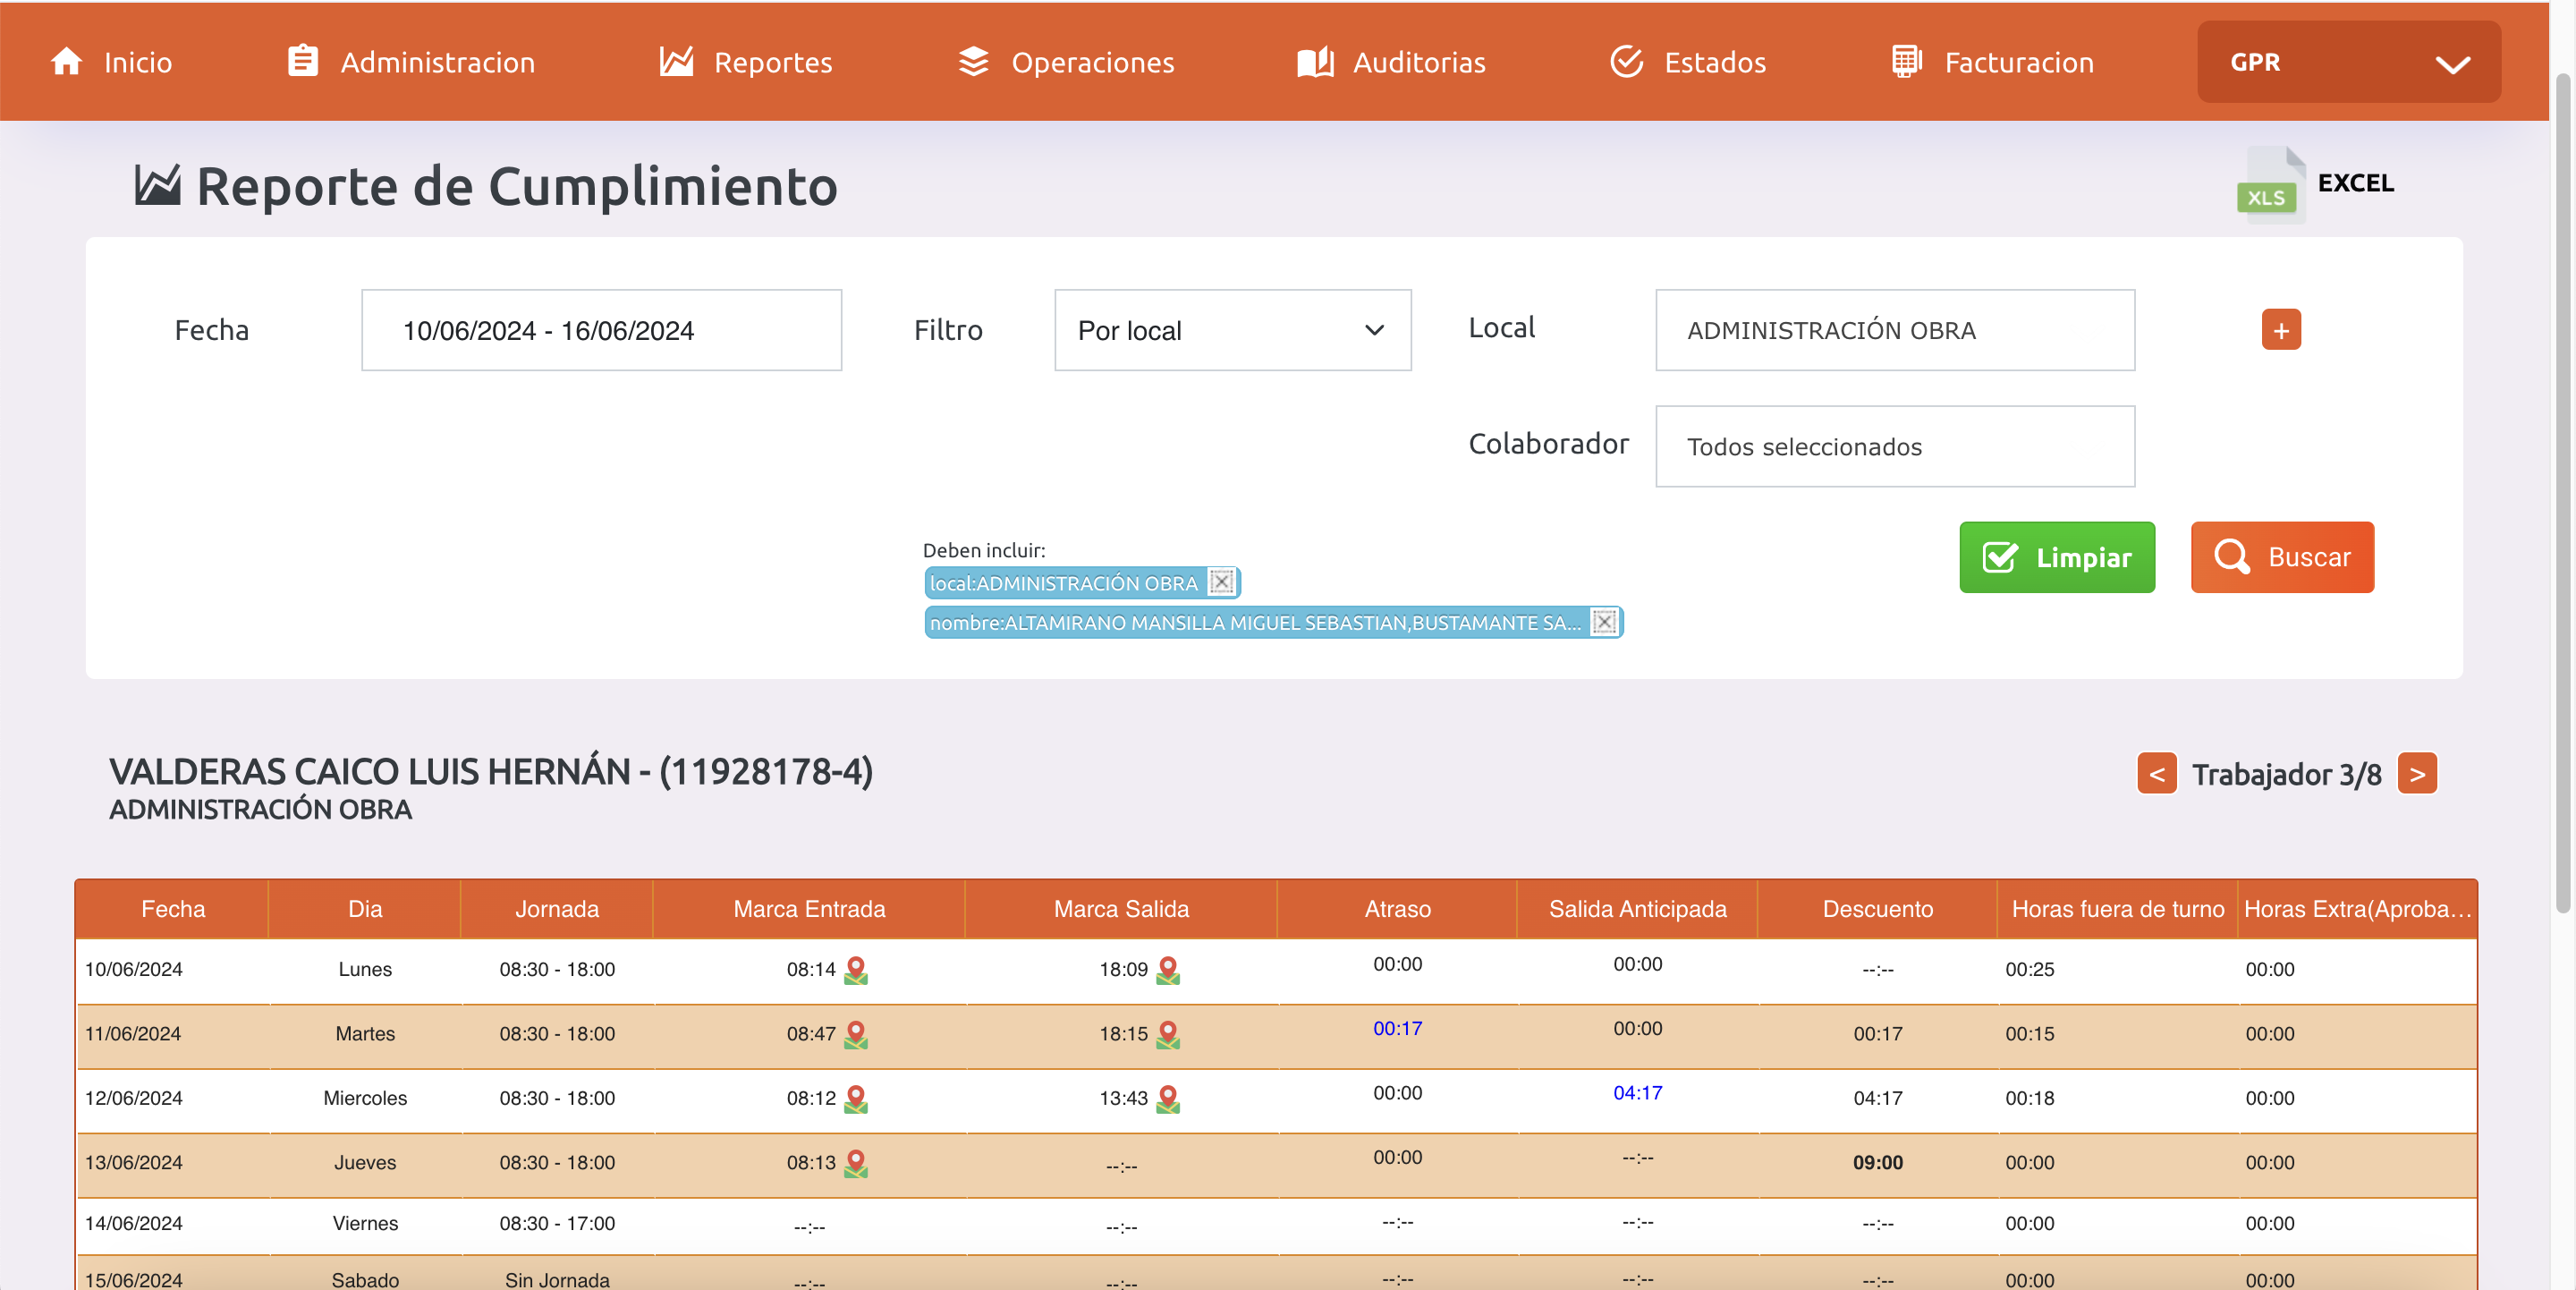Open map pin for 13:43 exit on 12/06/2024
The height and width of the screenshot is (1290, 2576).
click(1168, 1099)
